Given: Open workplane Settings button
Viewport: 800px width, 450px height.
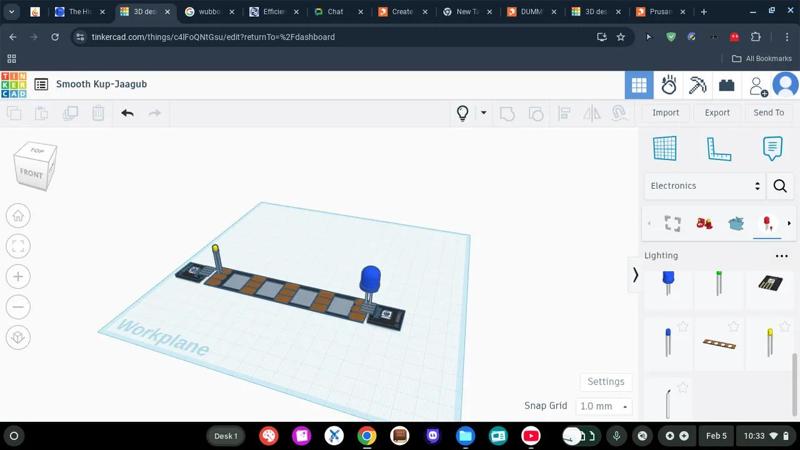Looking at the screenshot, I should coord(606,382).
